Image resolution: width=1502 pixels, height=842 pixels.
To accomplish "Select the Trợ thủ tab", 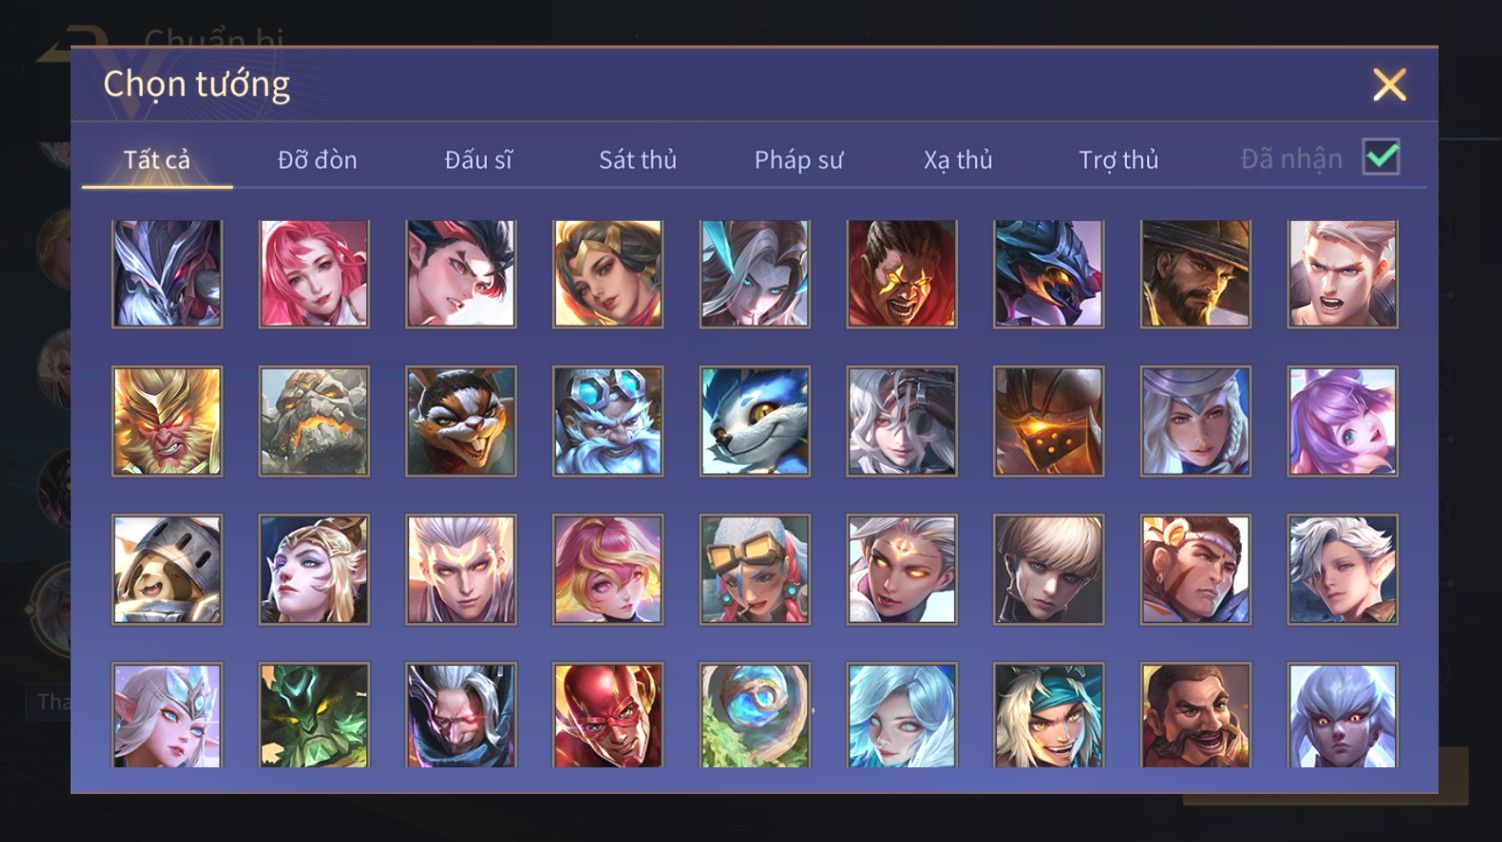I will point(1118,160).
